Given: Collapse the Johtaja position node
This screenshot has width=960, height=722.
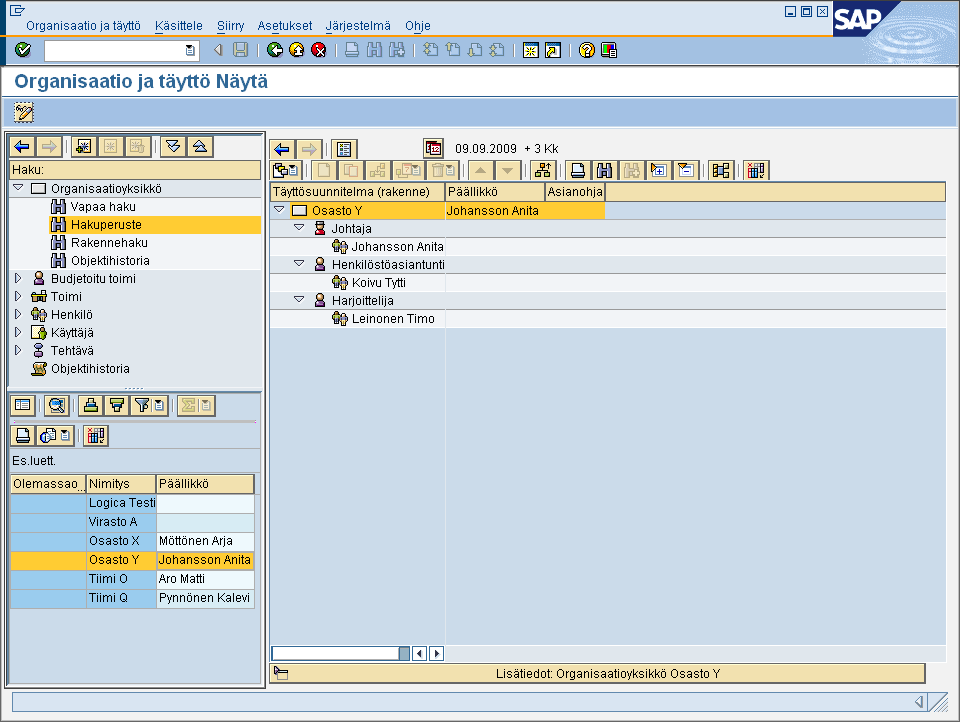Looking at the screenshot, I should (299, 227).
